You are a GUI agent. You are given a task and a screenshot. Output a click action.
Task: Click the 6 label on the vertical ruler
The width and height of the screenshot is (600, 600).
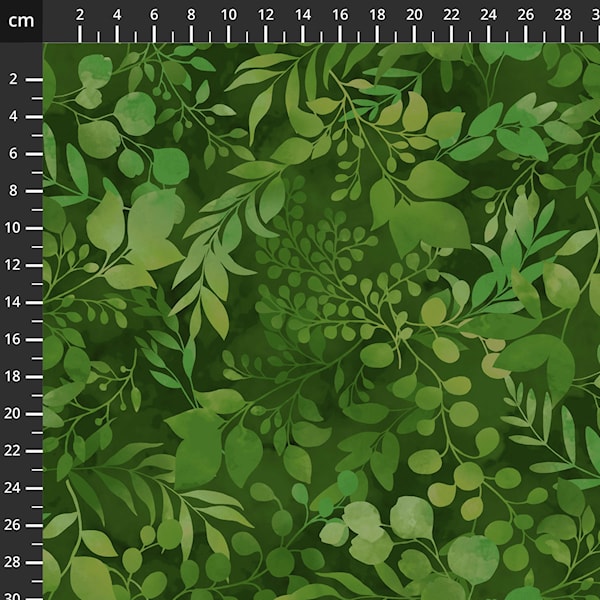pyautogui.click(x=13, y=153)
